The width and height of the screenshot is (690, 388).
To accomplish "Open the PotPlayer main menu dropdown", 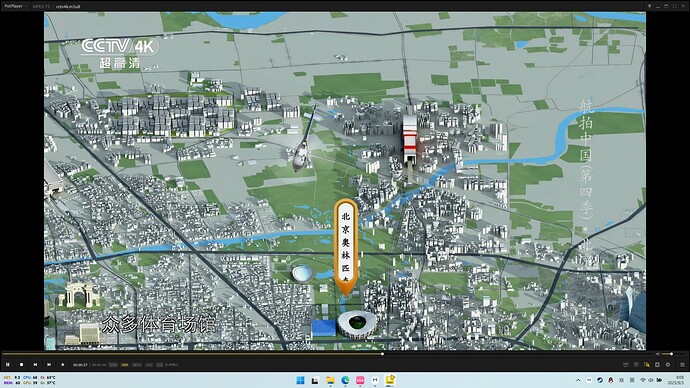I will [x=15, y=6].
